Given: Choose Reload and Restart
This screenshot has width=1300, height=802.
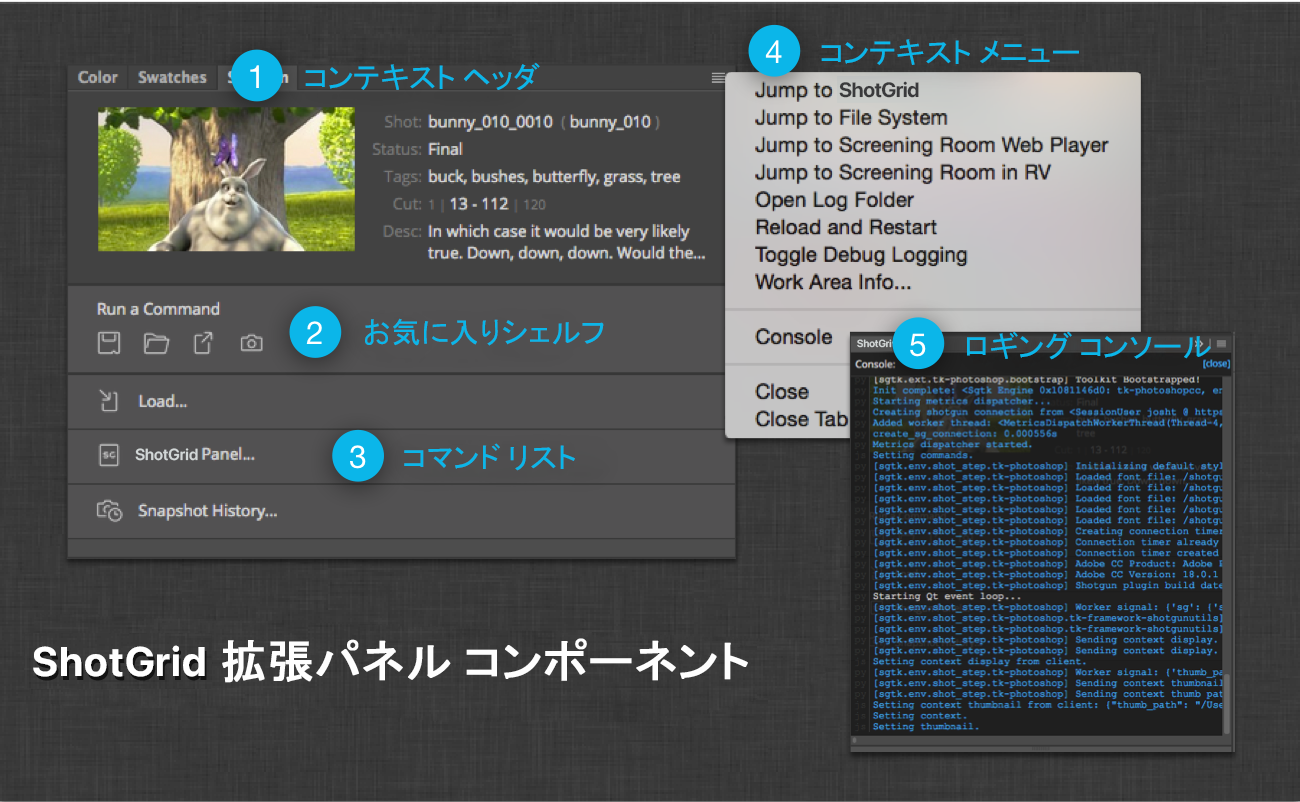Looking at the screenshot, I should (846, 227).
